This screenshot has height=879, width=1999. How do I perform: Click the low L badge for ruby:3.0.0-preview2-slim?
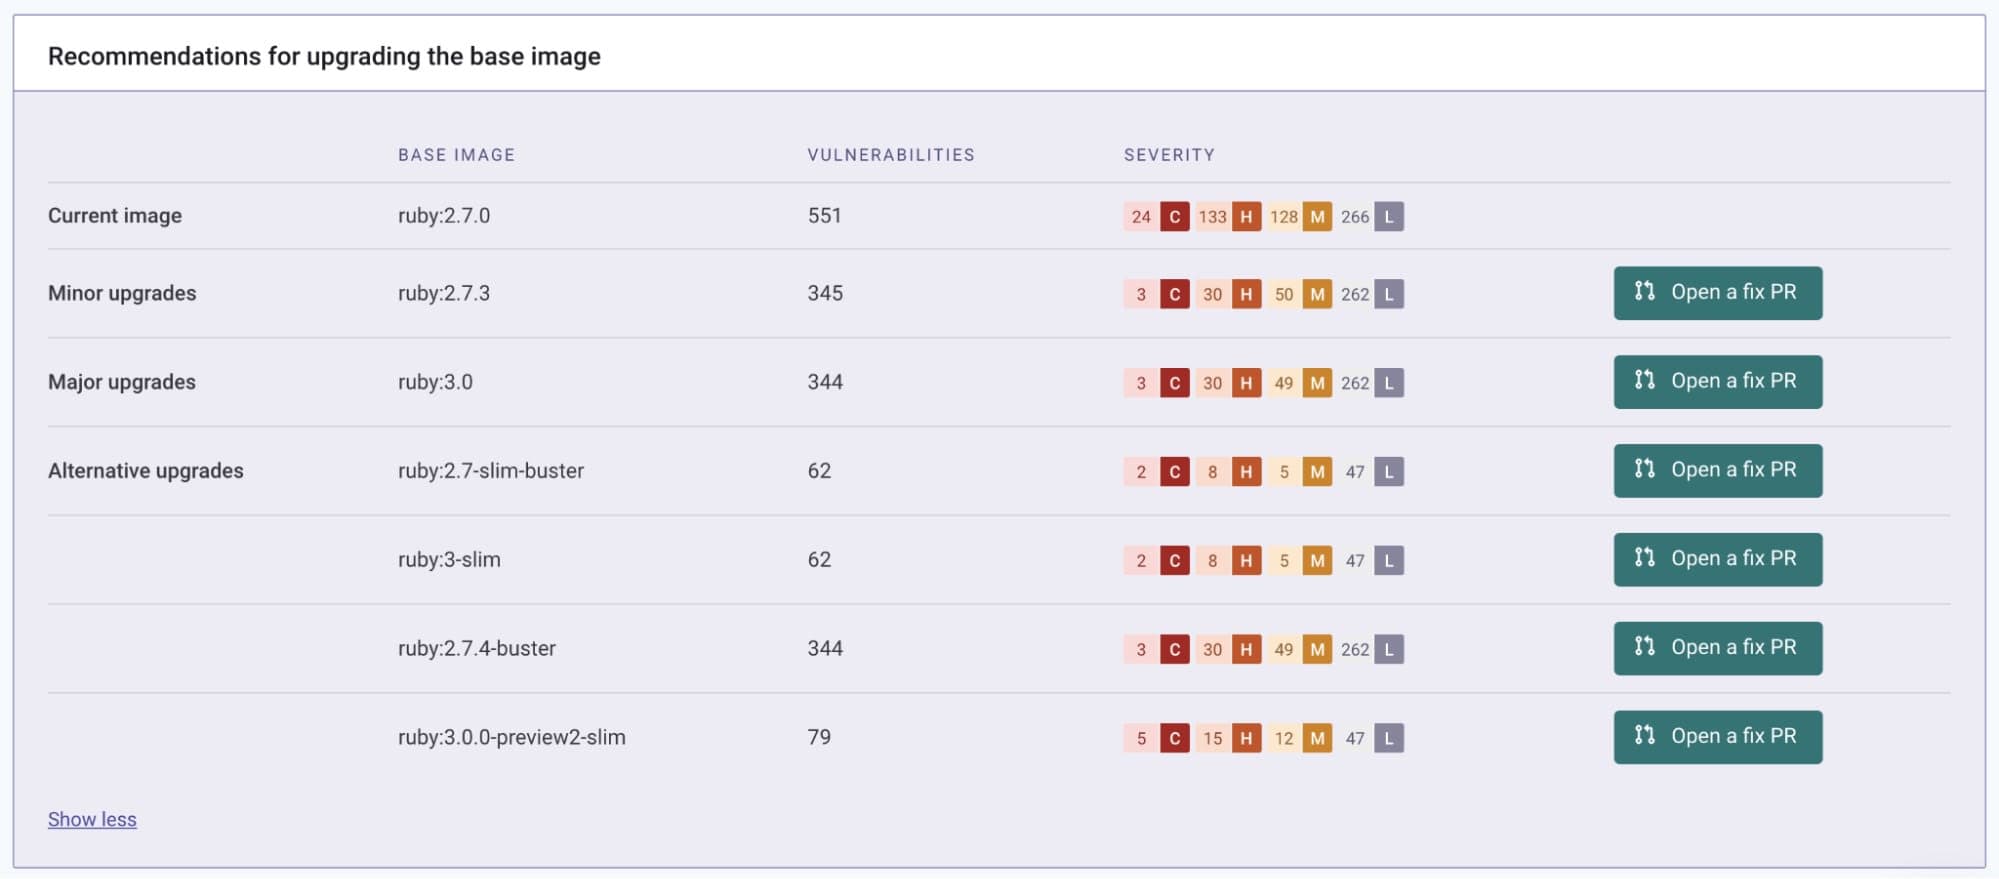click(x=1389, y=738)
